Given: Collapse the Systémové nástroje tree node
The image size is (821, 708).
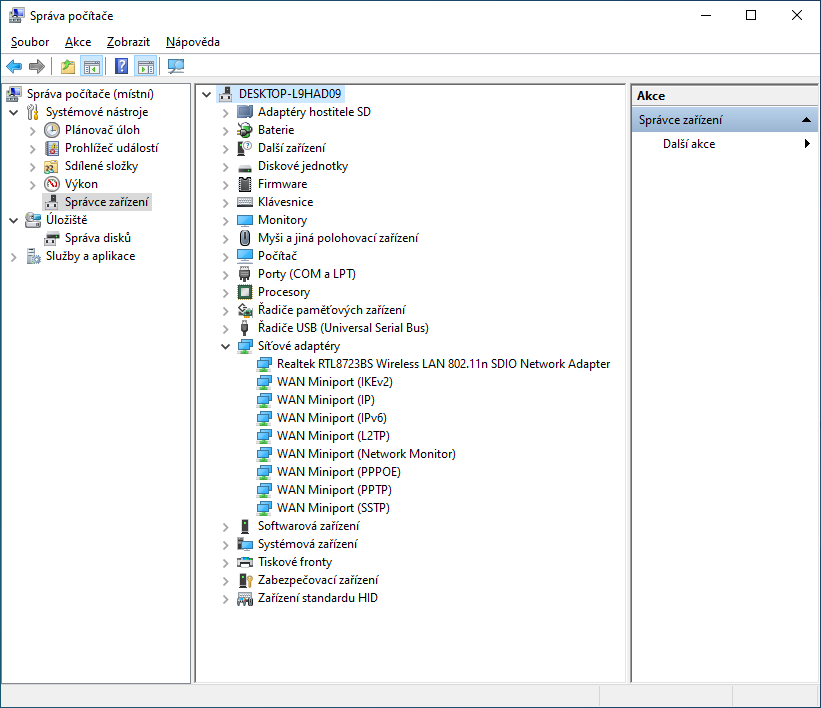Looking at the screenshot, I should click(14, 112).
